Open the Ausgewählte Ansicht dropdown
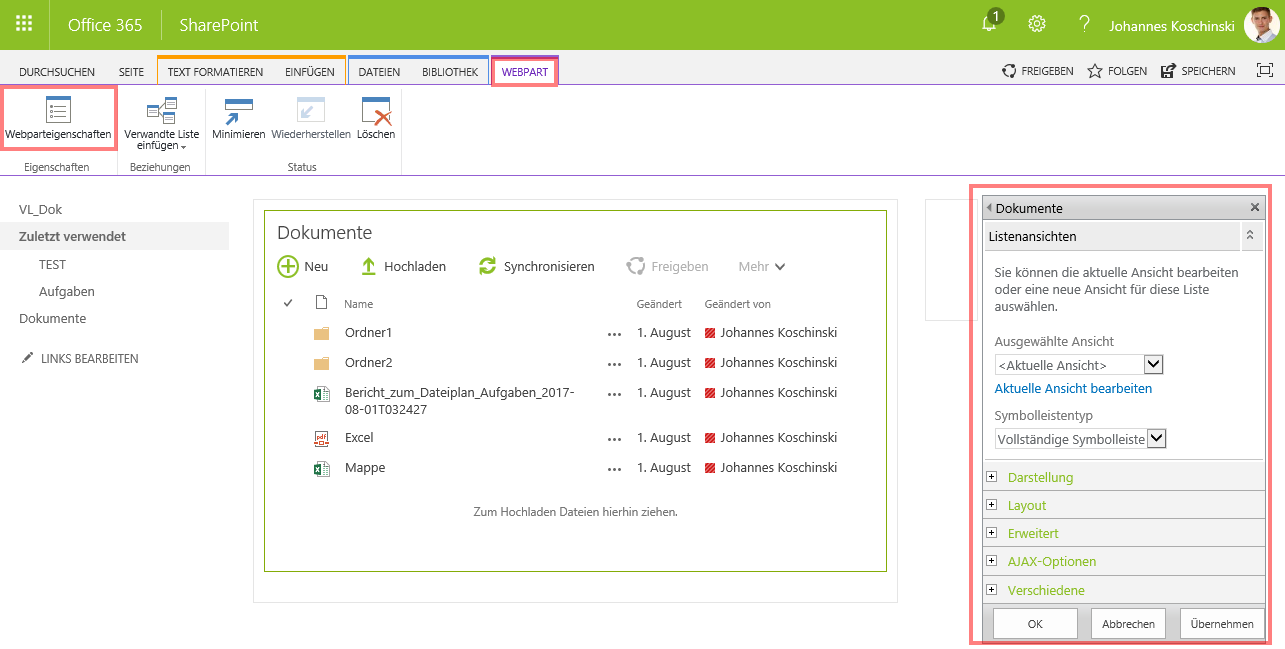The image size is (1285, 649). click(x=1153, y=365)
